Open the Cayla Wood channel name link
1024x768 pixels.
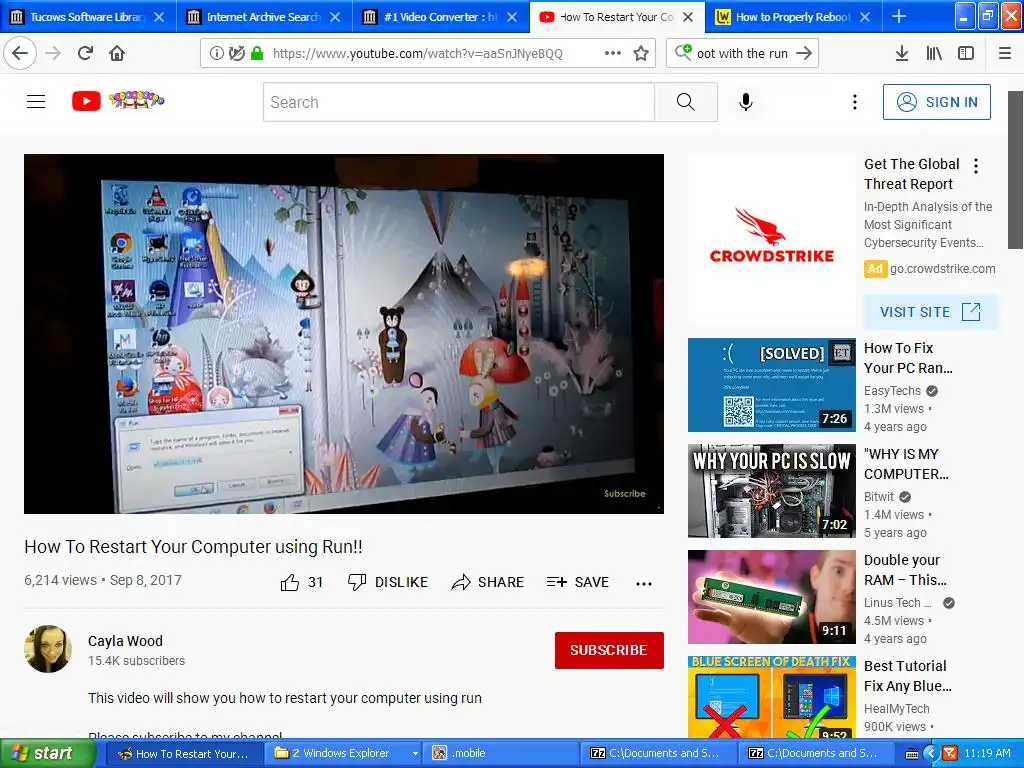pyautogui.click(x=125, y=641)
